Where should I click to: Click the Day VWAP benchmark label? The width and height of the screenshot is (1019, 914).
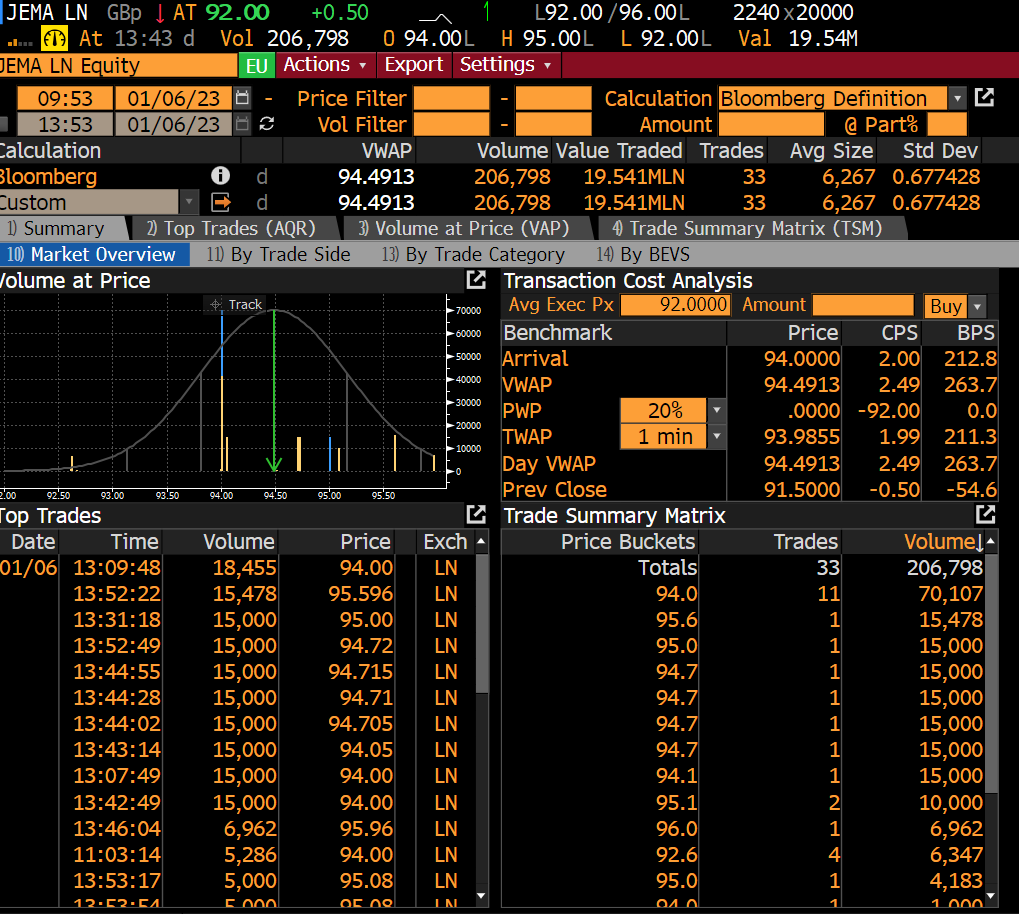[548, 464]
